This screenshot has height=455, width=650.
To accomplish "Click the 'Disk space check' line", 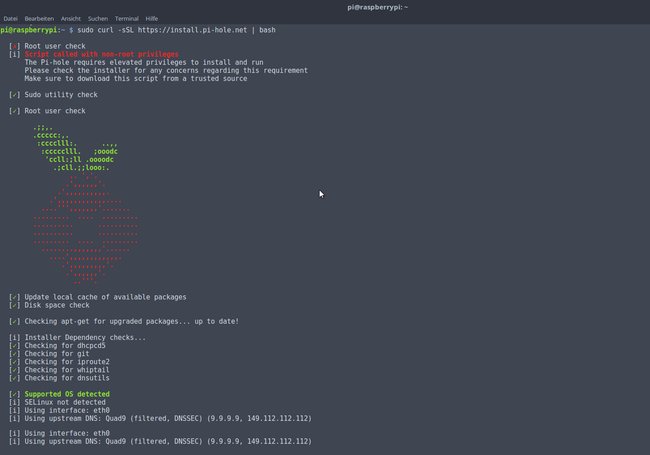I will [57, 305].
